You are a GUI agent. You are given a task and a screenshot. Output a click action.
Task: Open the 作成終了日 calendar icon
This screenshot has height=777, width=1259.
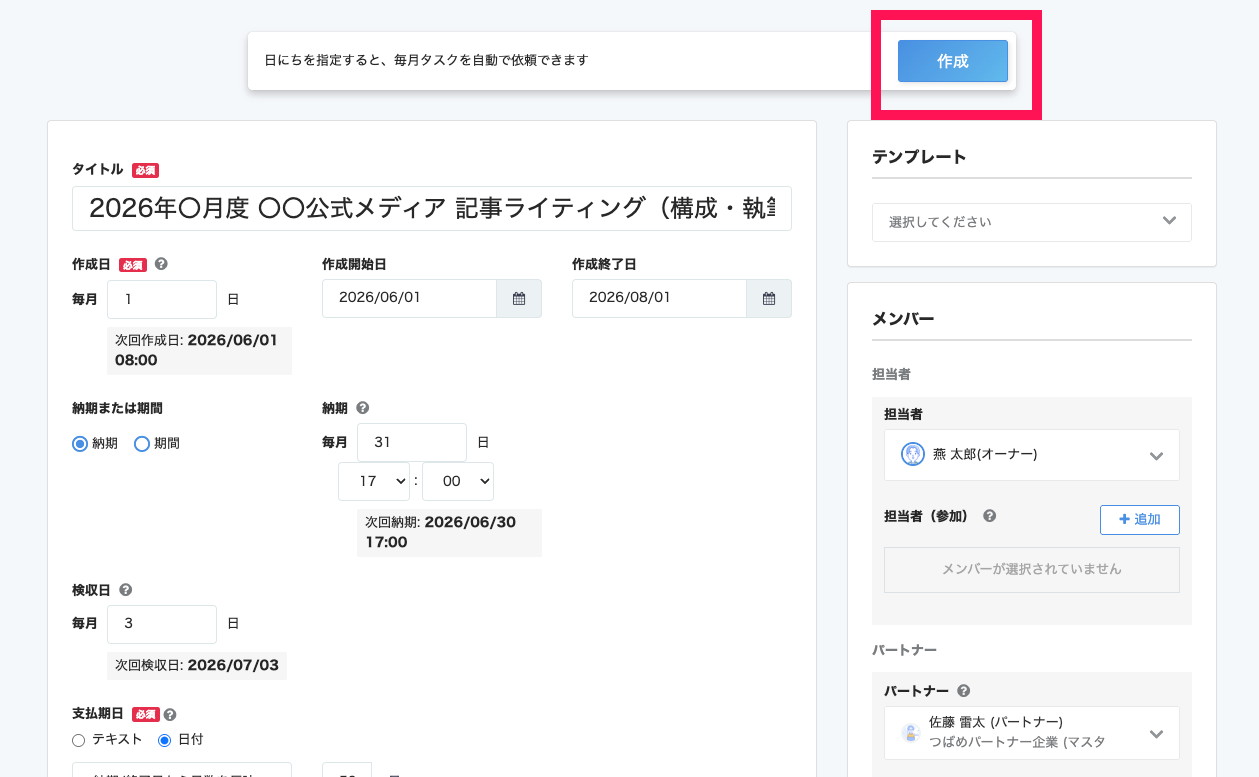click(769, 298)
